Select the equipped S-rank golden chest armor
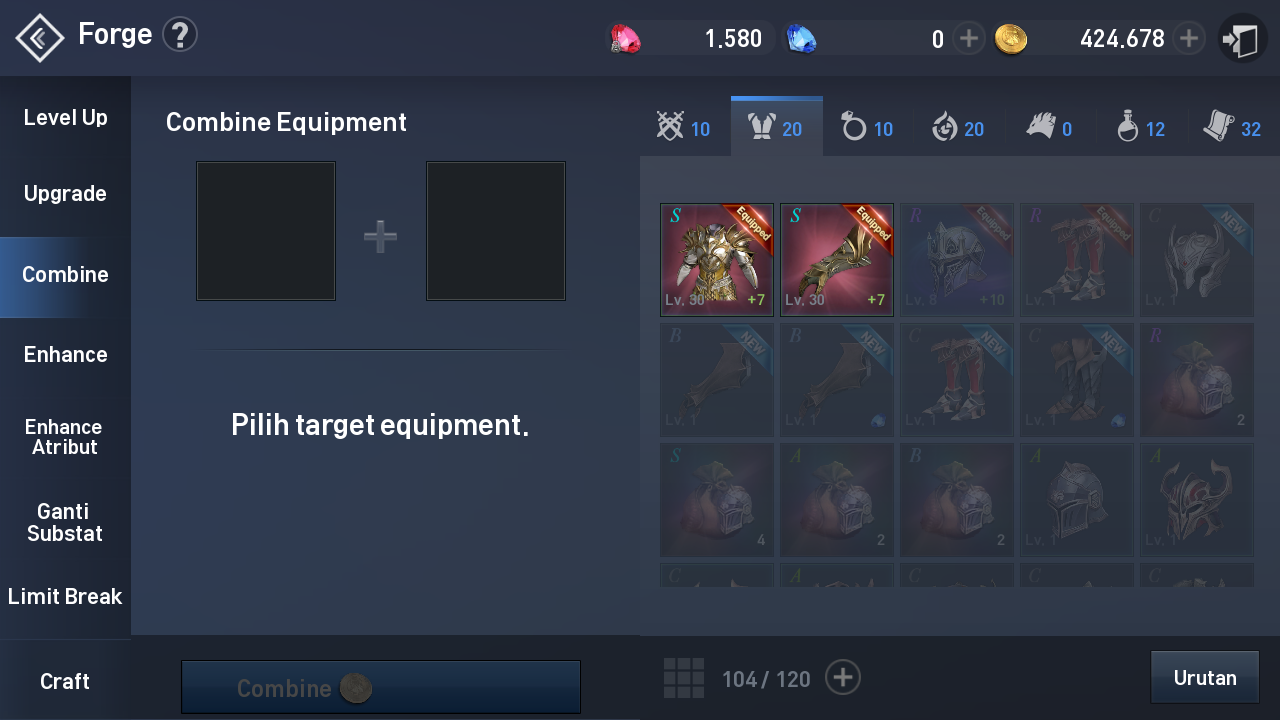This screenshot has width=1280, height=720. tap(717, 260)
